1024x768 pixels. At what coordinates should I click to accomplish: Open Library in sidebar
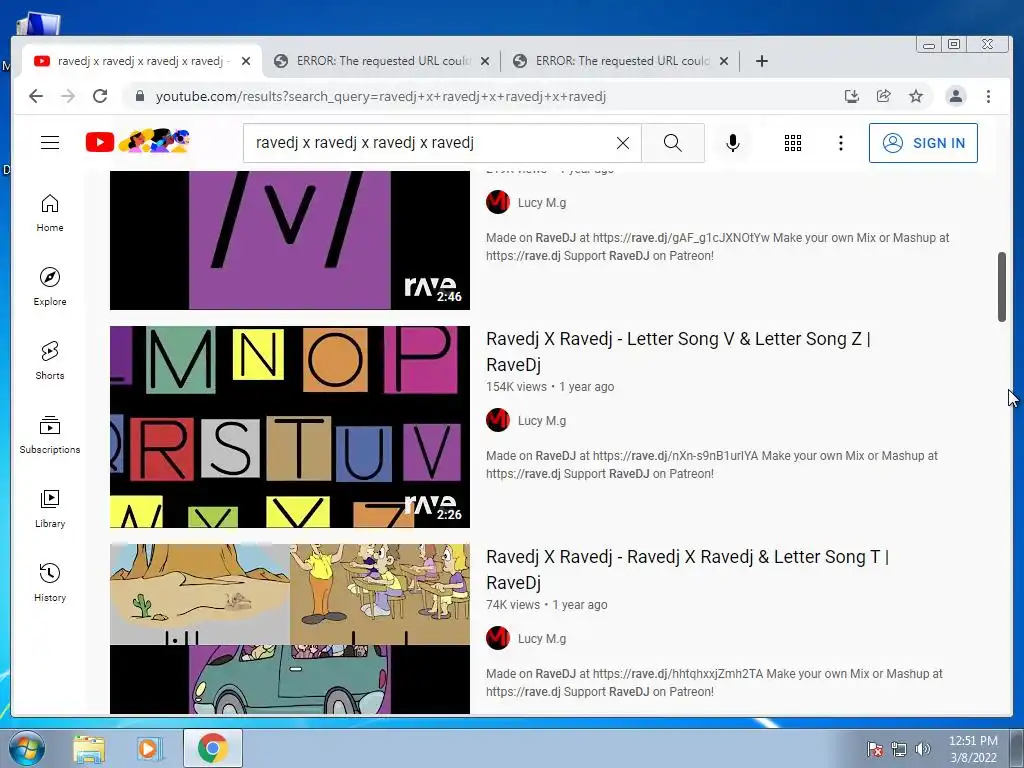click(x=50, y=509)
